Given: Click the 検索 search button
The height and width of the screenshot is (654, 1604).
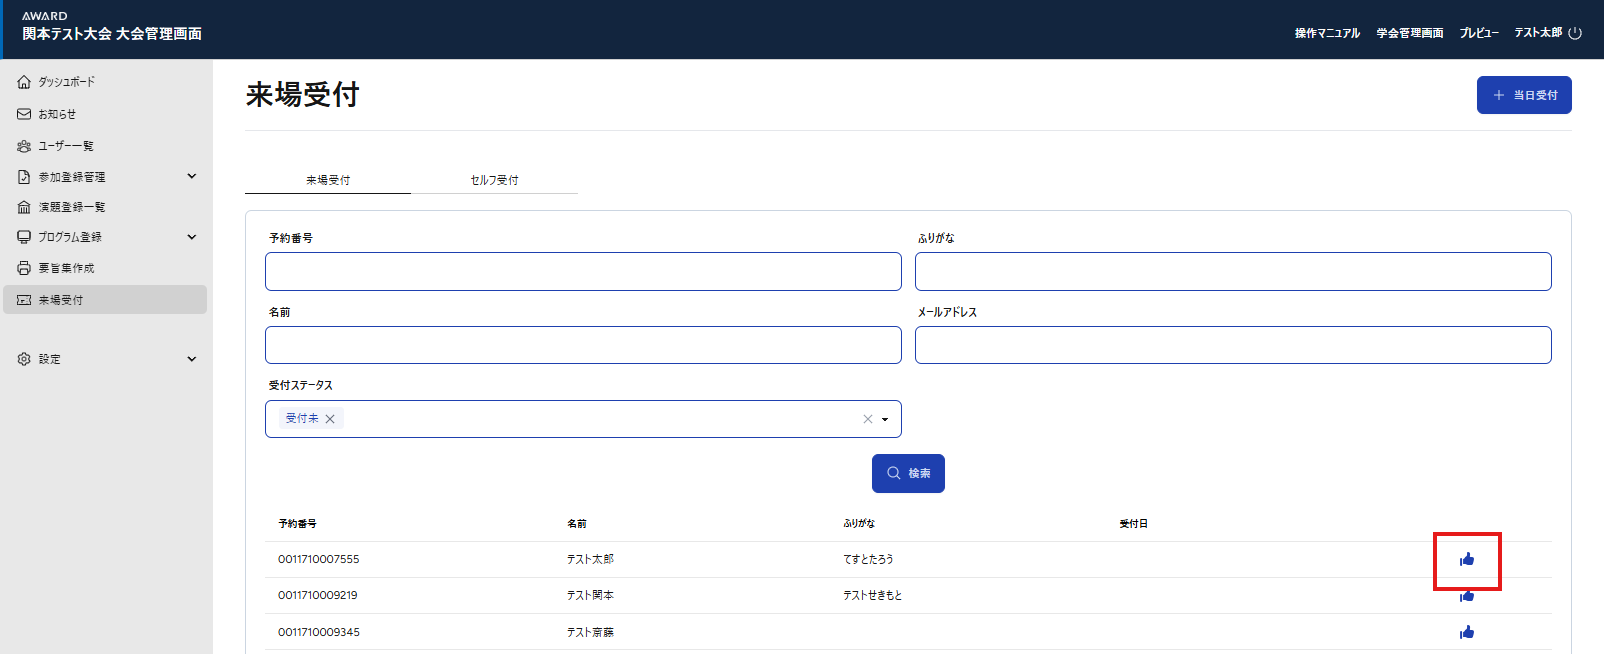Looking at the screenshot, I should pyautogui.click(x=908, y=473).
